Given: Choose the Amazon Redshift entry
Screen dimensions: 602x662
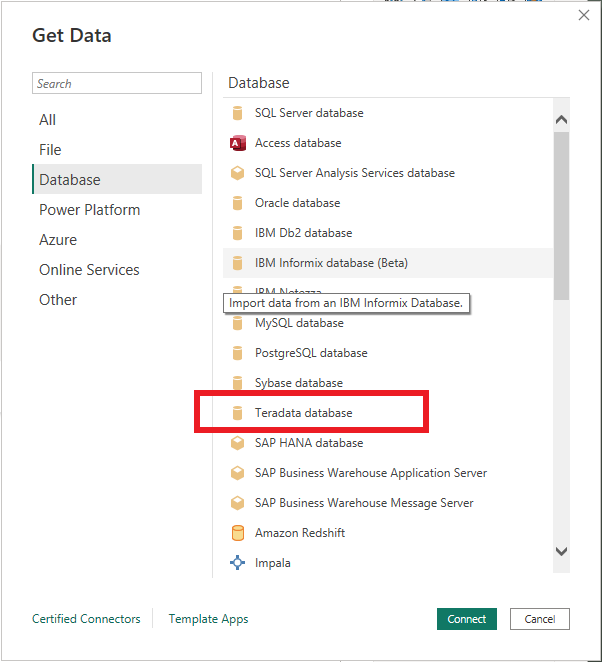Looking at the screenshot, I should [x=388, y=533].
